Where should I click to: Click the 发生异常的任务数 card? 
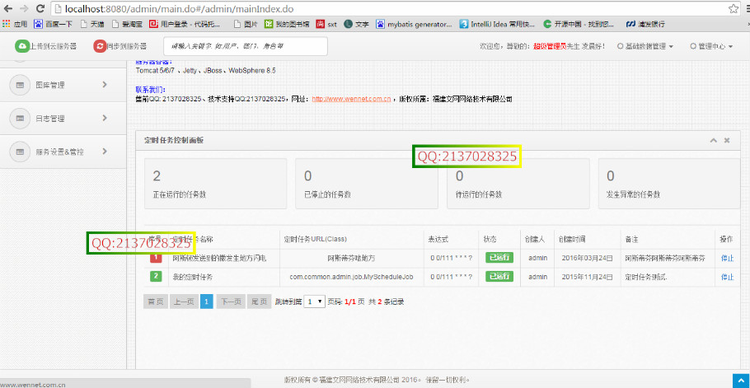click(669, 184)
